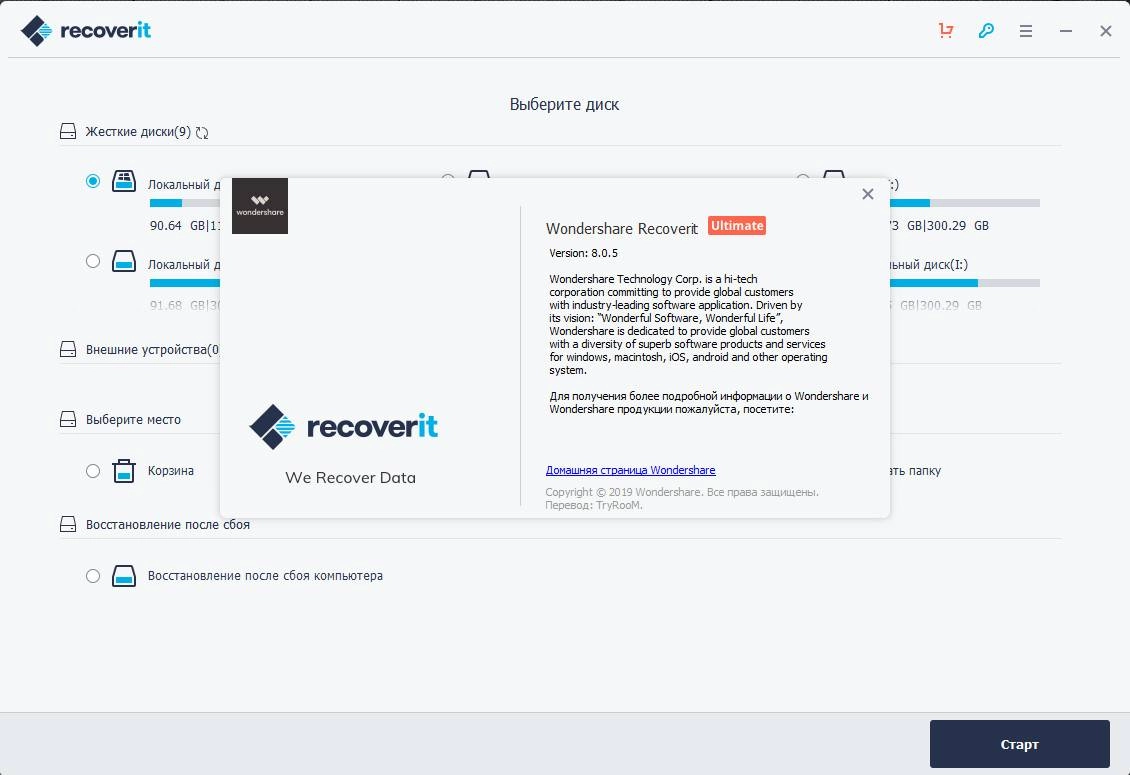The height and width of the screenshot is (775, 1130).
Task: Click the recycle bin icon
Action: coord(124,471)
